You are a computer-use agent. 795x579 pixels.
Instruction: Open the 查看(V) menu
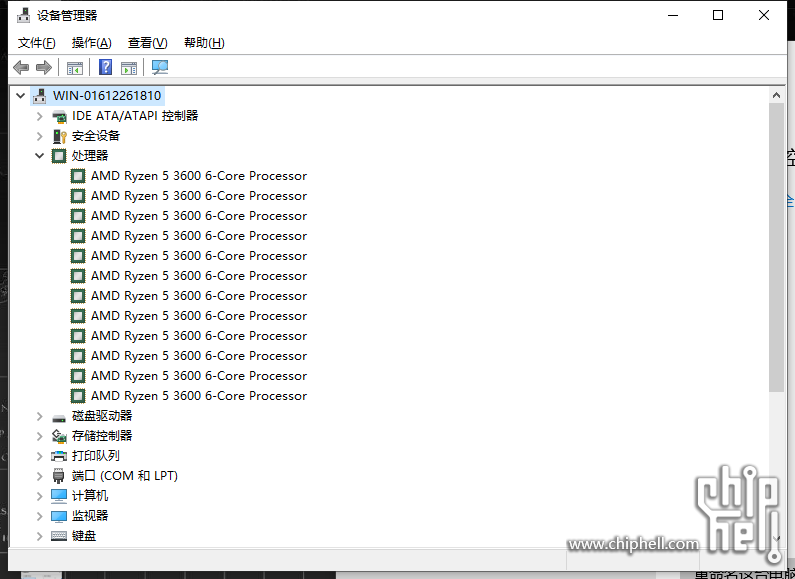(x=148, y=43)
